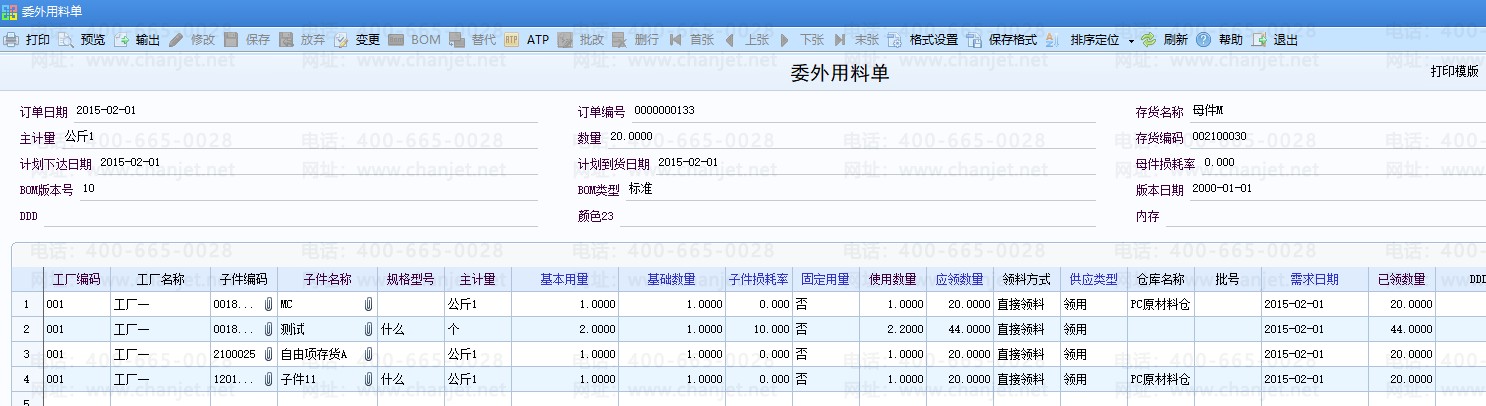
Task: Click 保存格式 save format icon
Action: point(973,40)
